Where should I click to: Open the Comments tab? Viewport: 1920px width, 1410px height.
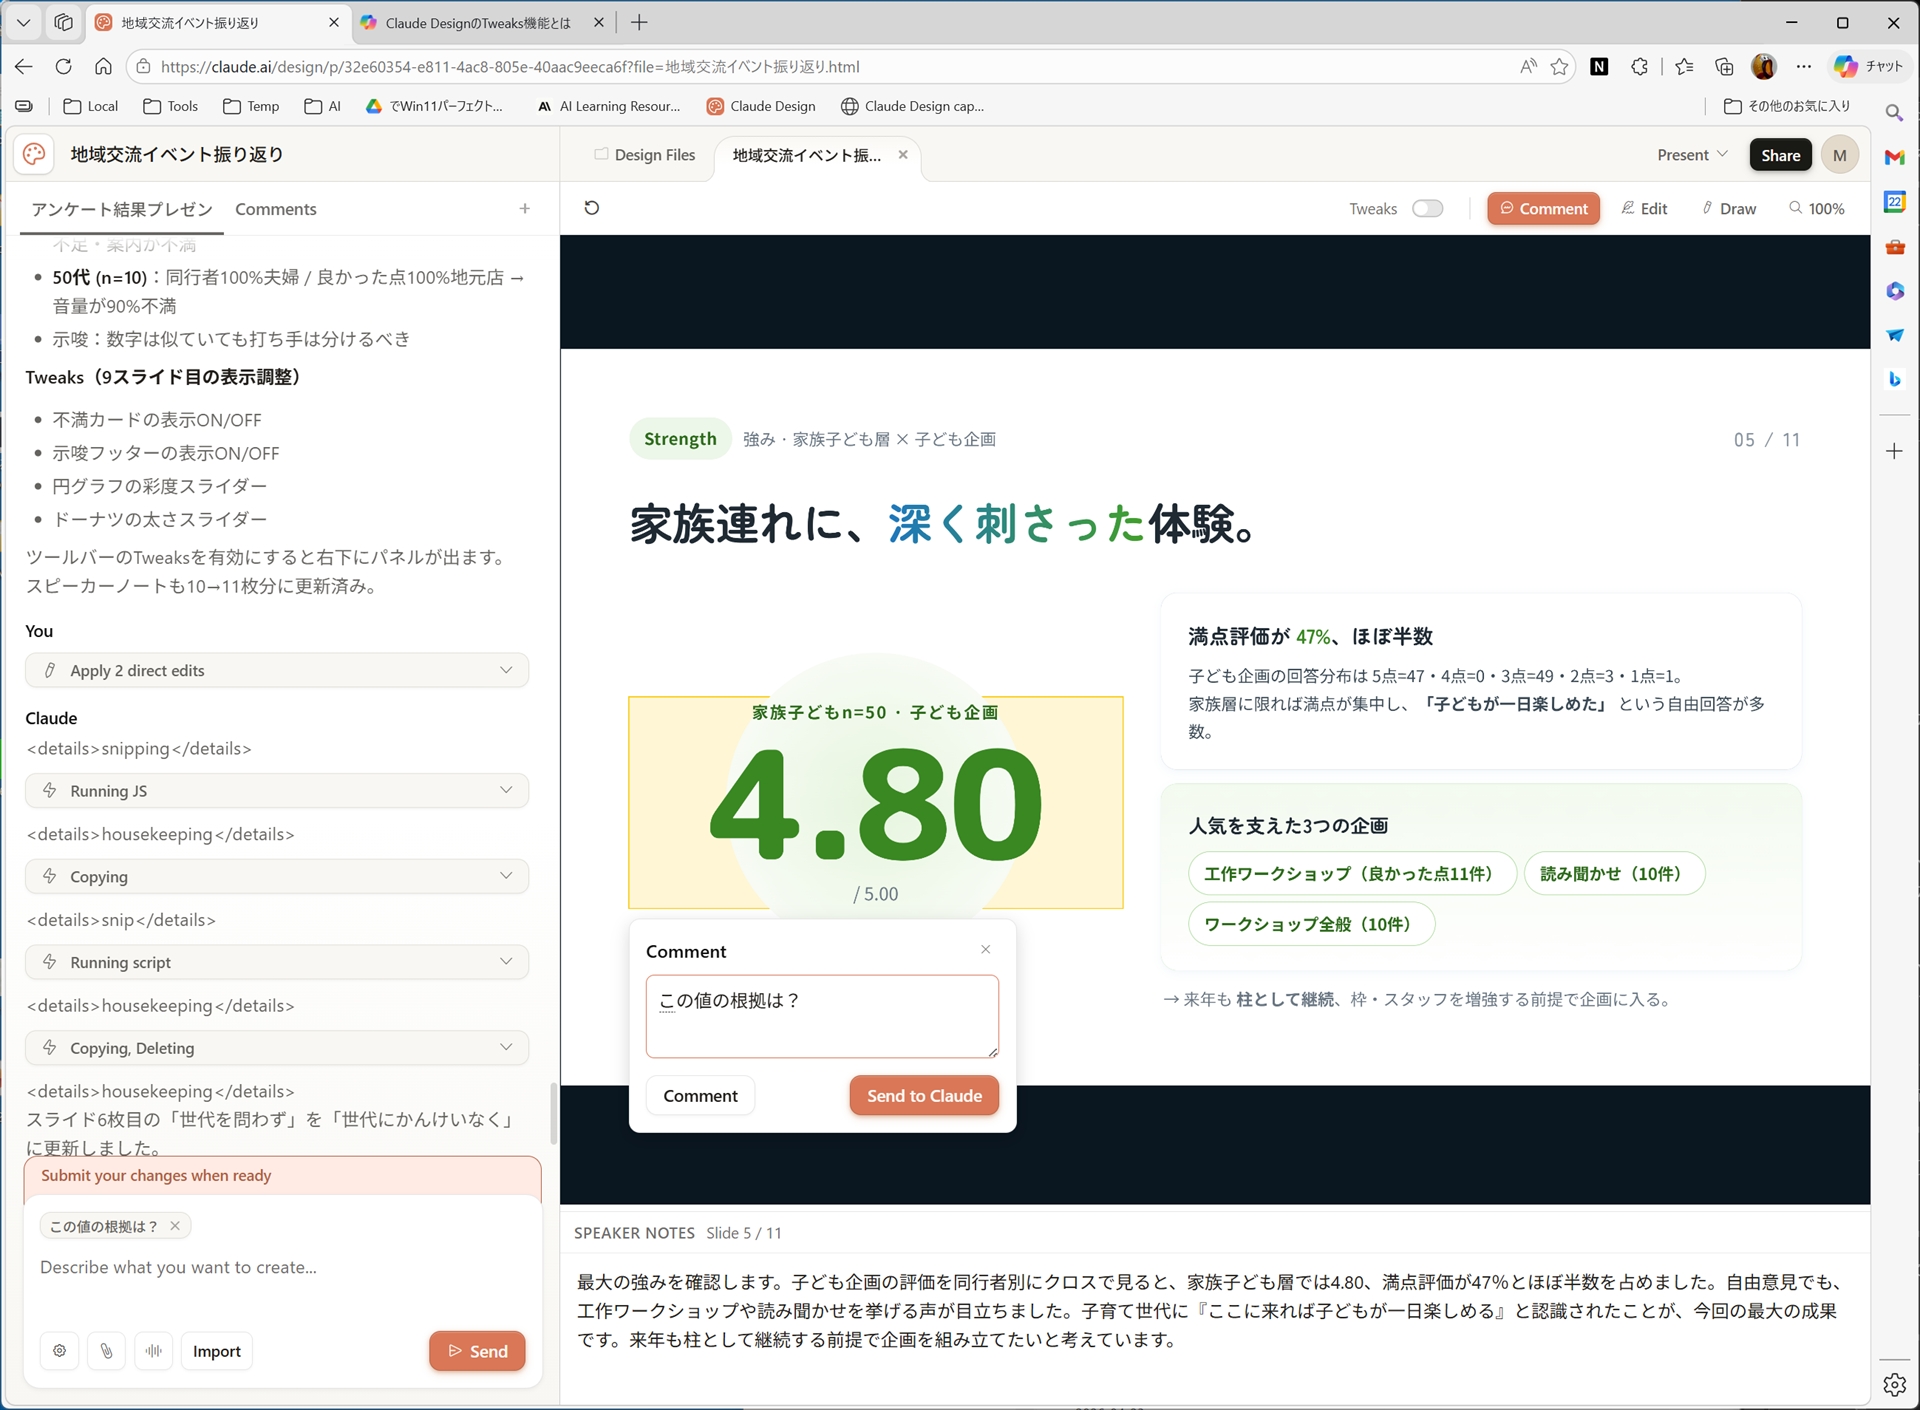[276, 209]
